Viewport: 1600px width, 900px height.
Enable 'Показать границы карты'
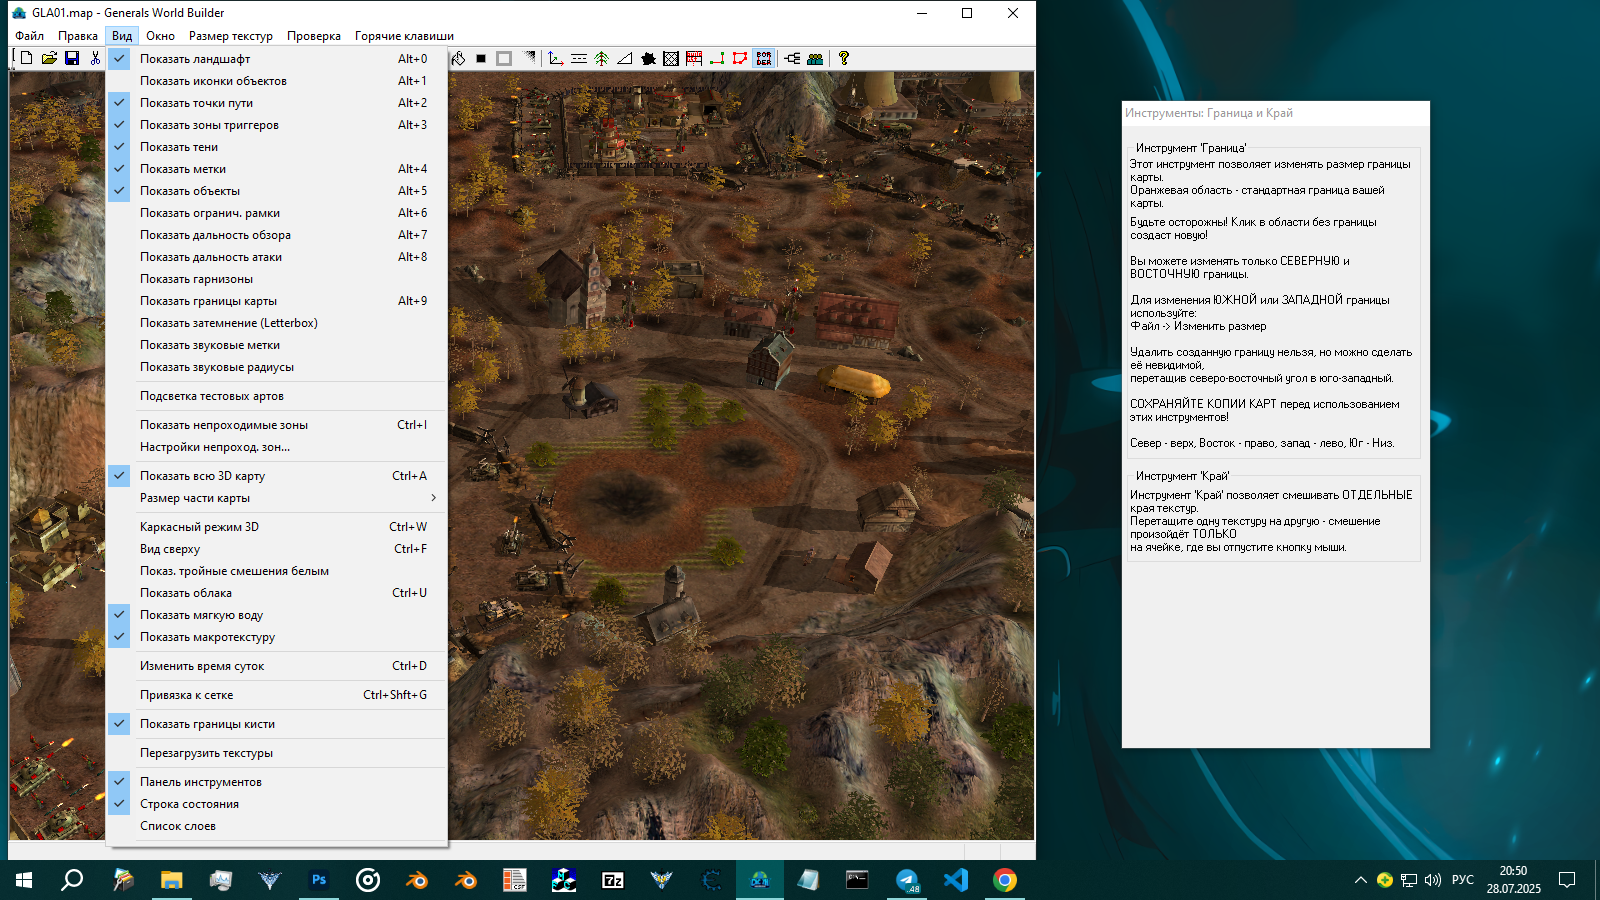277,301
